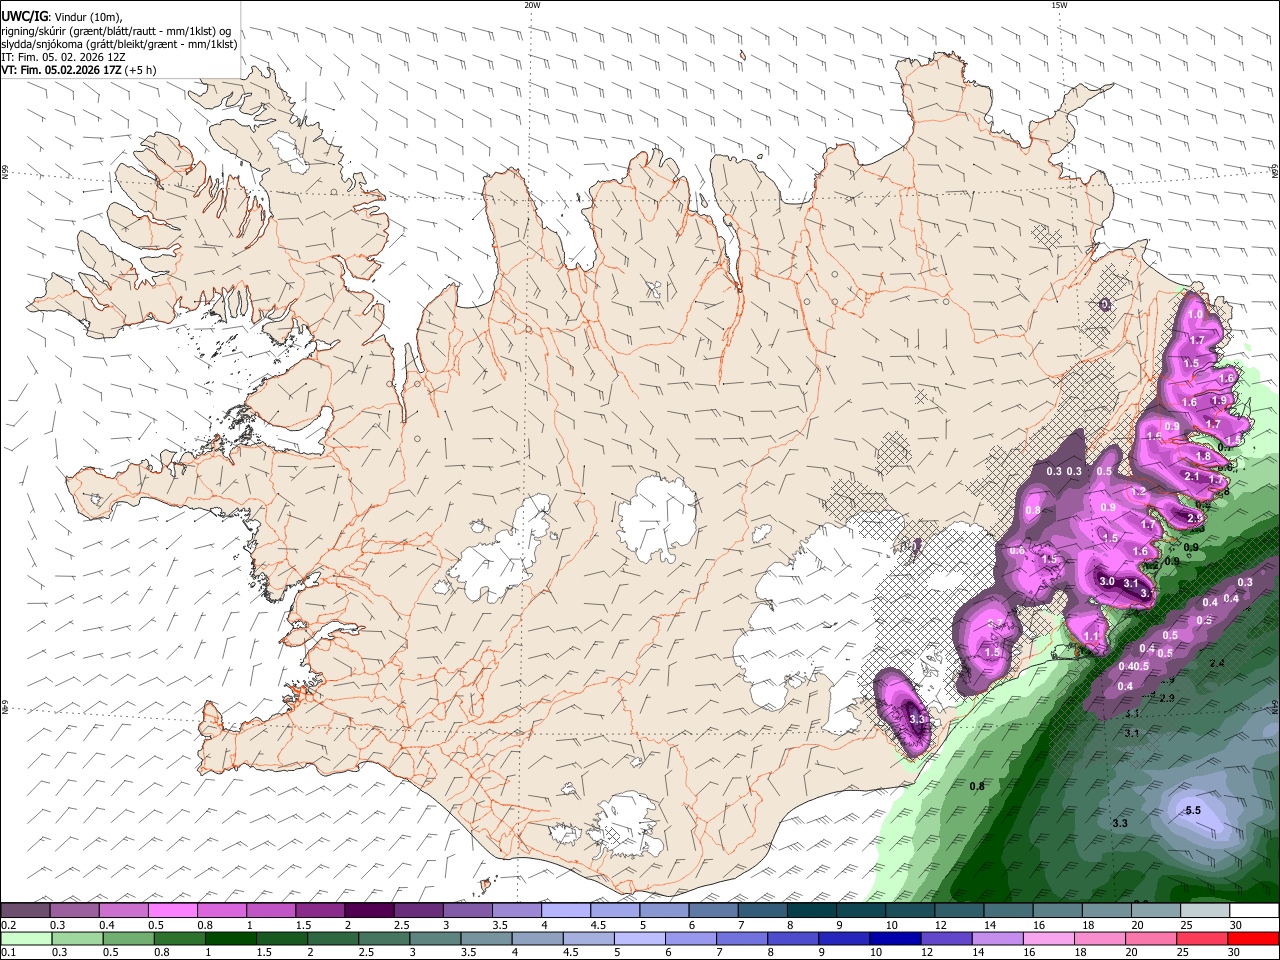This screenshot has width=1280, height=960.
Task: Pick the rain swatch between 25 and 30
Action: point(1201,939)
